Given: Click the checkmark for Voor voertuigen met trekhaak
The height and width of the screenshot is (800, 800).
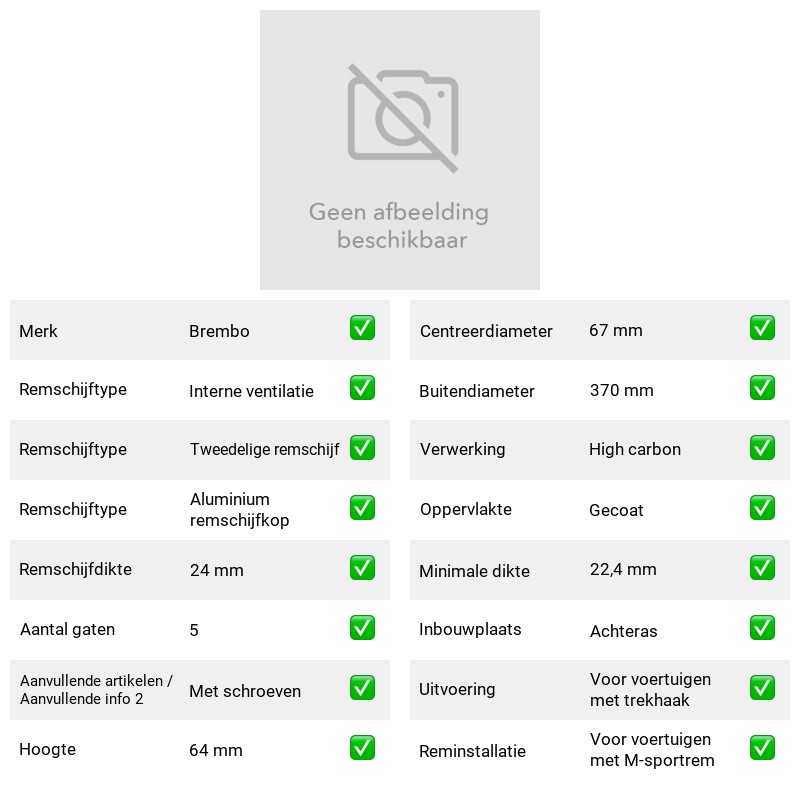Looking at the screenshot, I should pos(762,688).
